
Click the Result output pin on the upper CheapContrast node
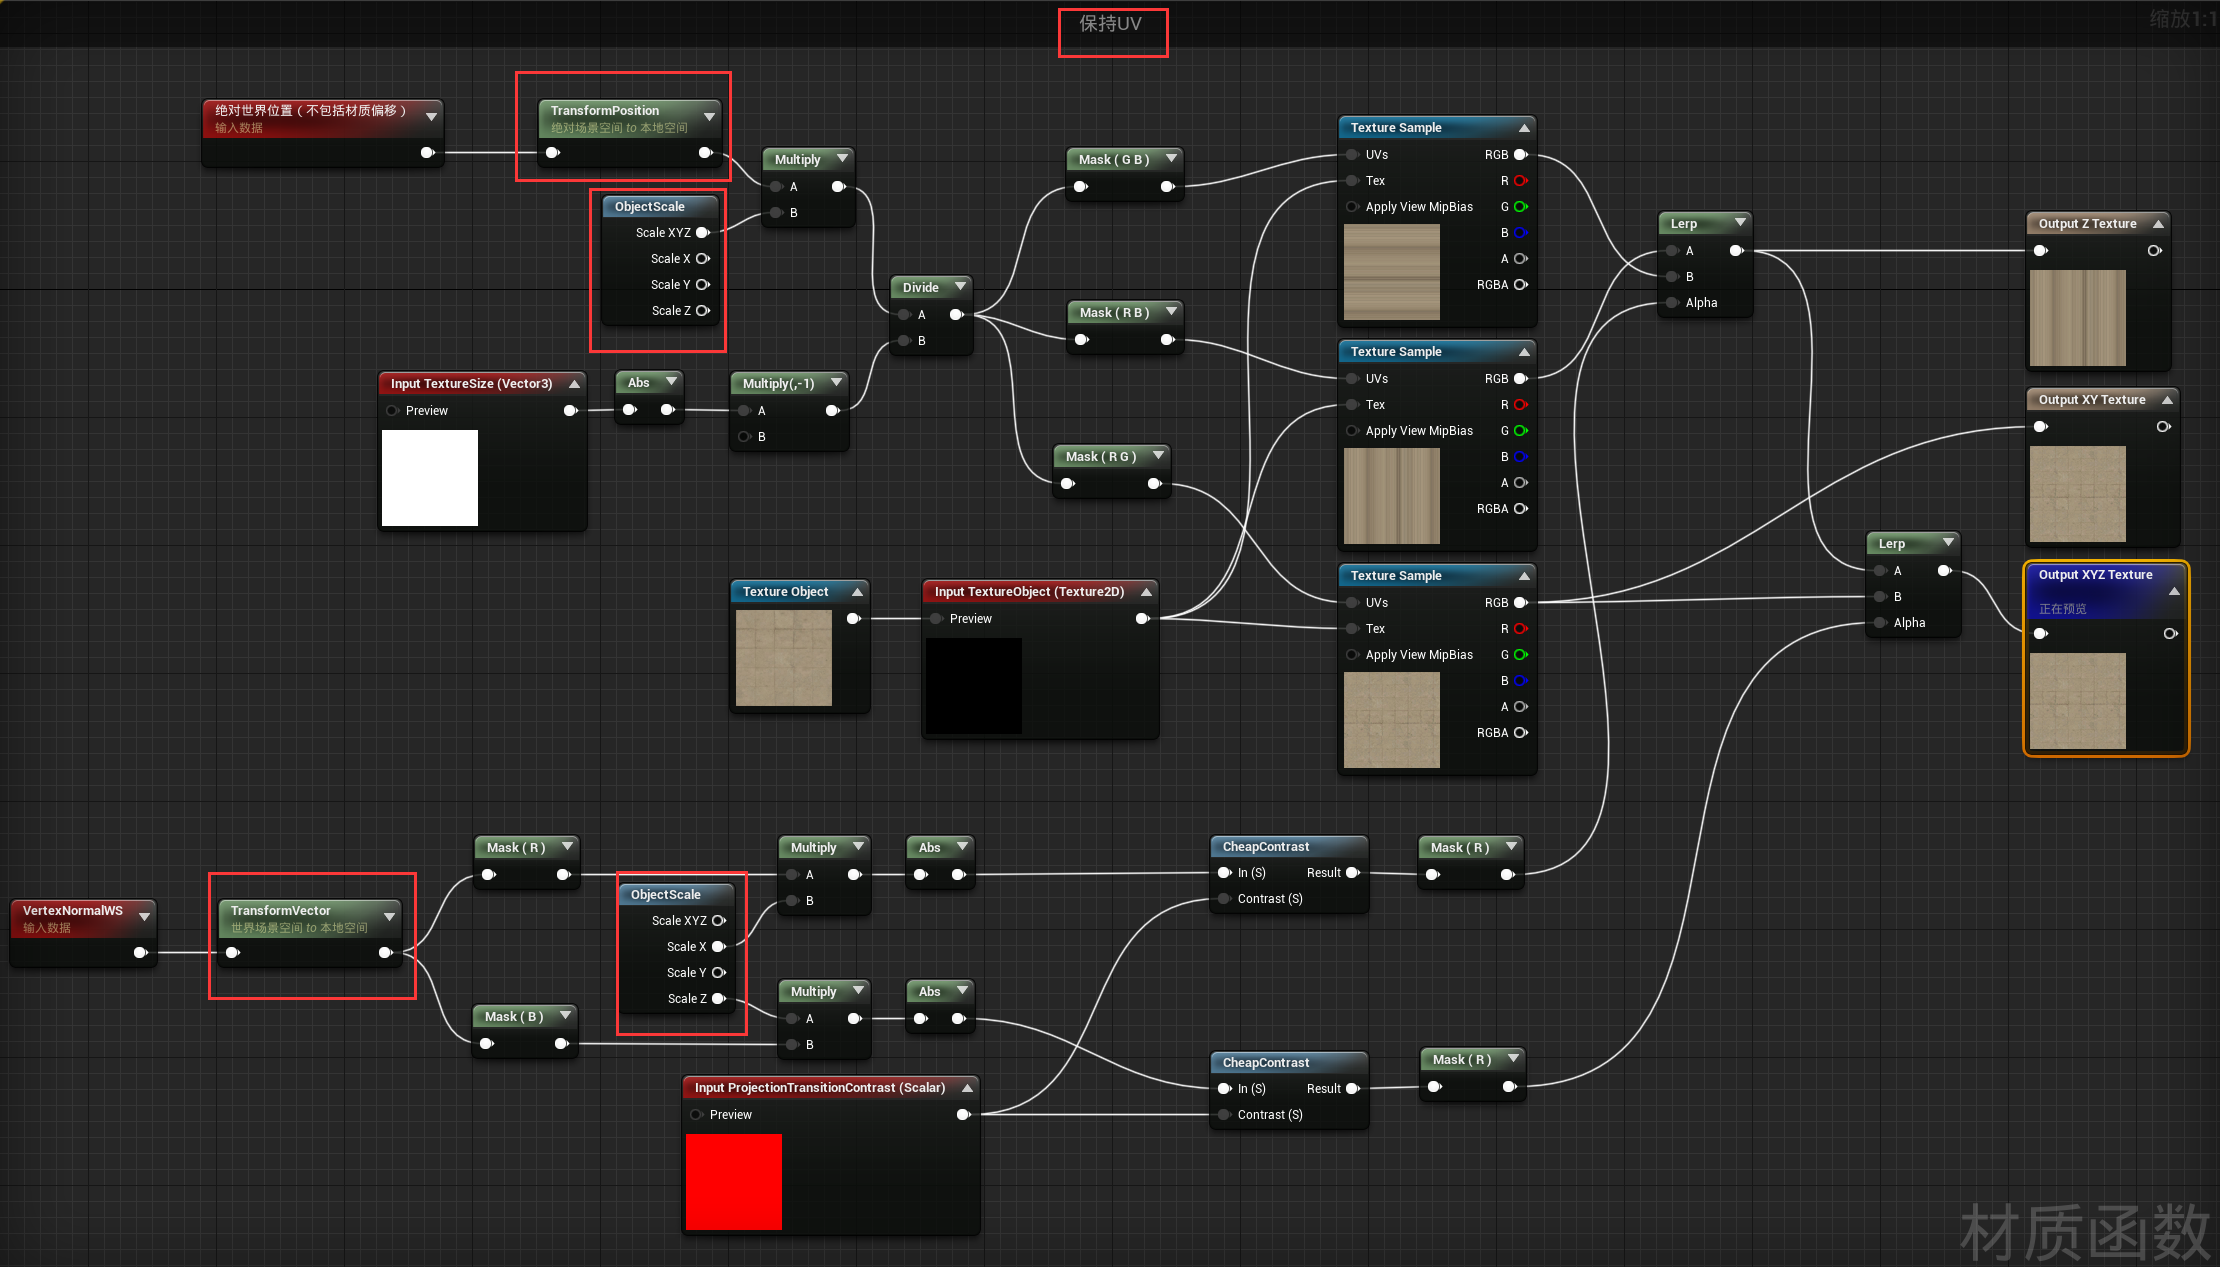[x=1354, y=872]
